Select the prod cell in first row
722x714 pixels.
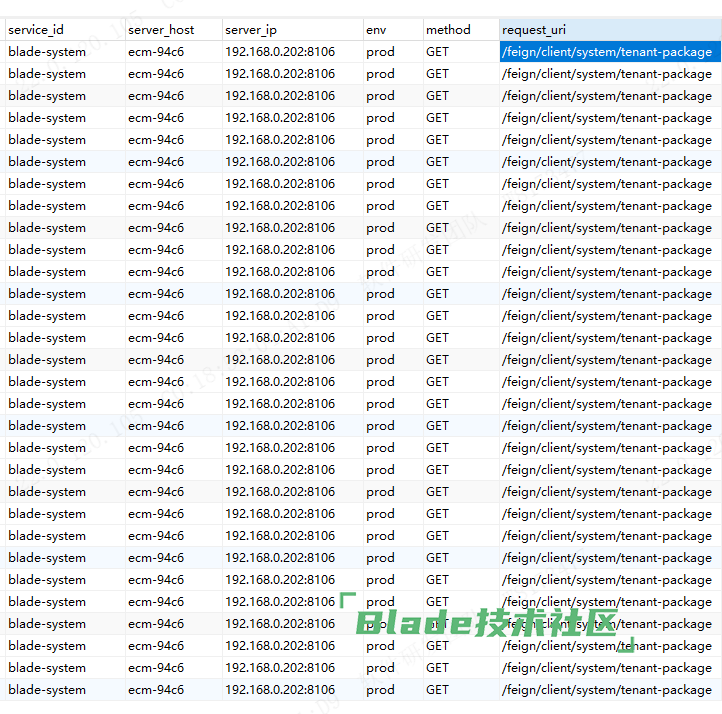coord(380,52)
